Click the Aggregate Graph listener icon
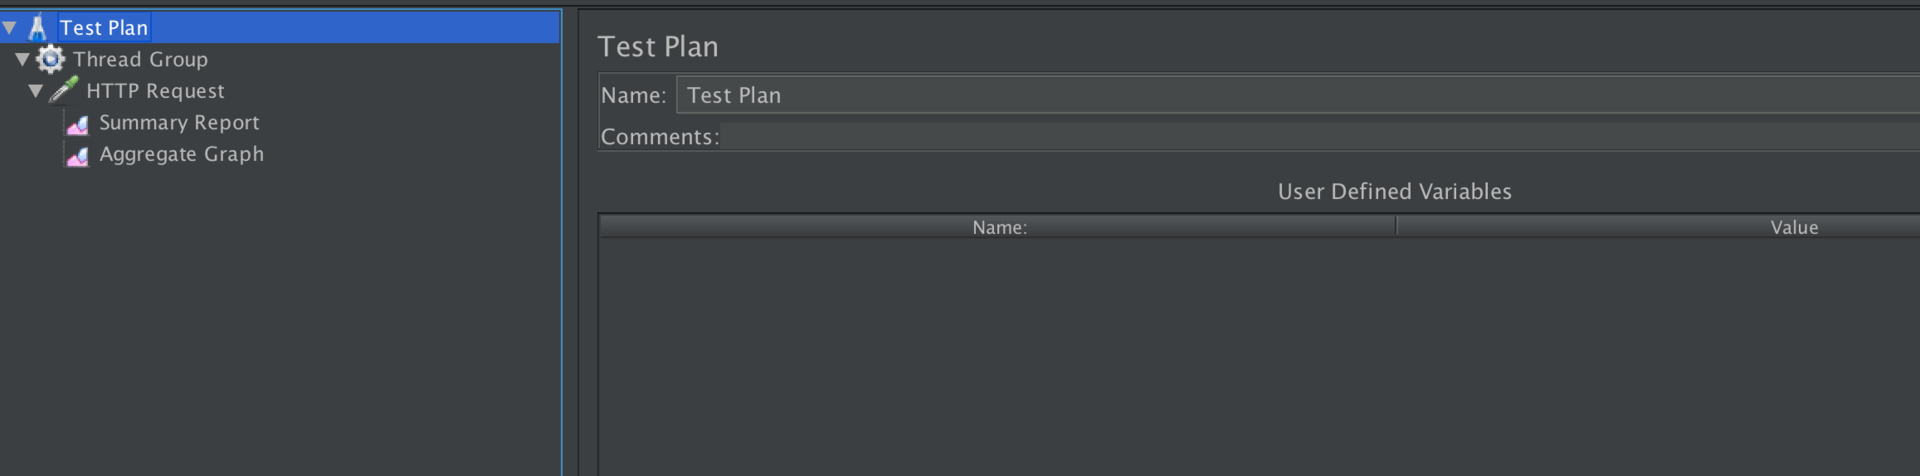 [77, 155]
